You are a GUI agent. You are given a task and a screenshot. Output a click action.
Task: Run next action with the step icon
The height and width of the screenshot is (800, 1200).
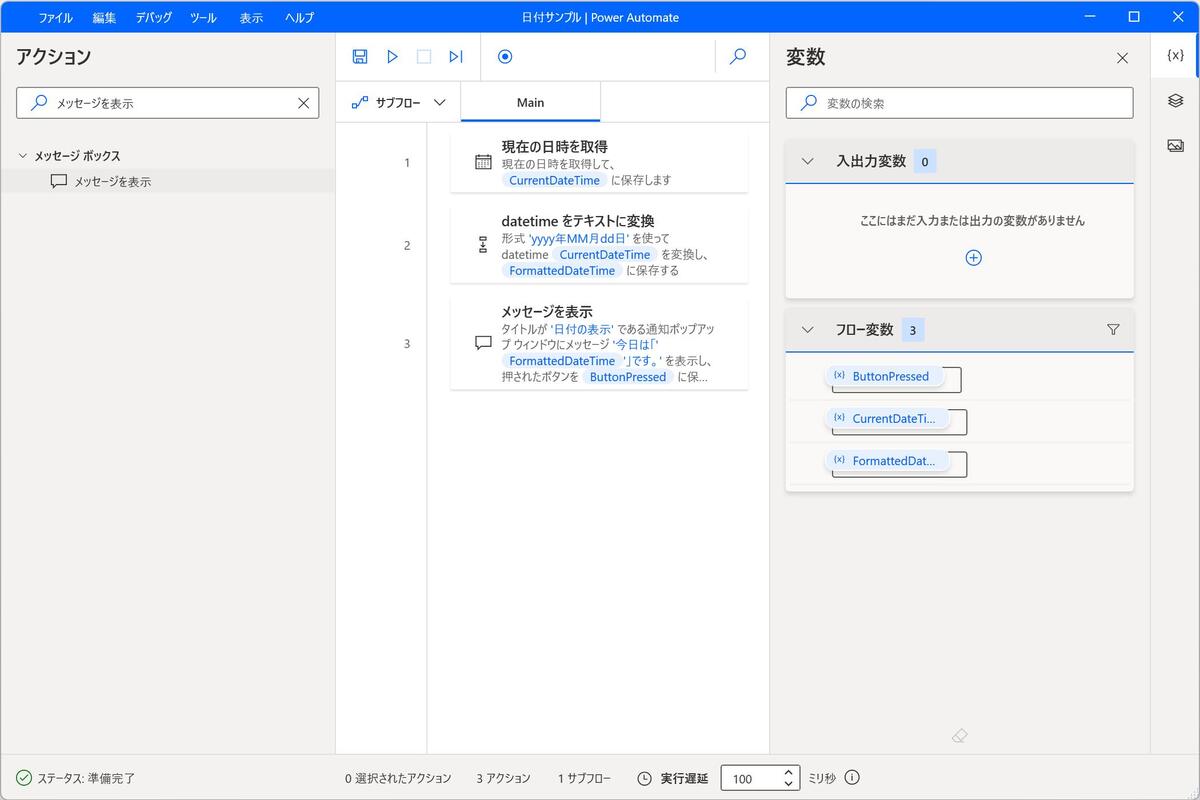456,57
